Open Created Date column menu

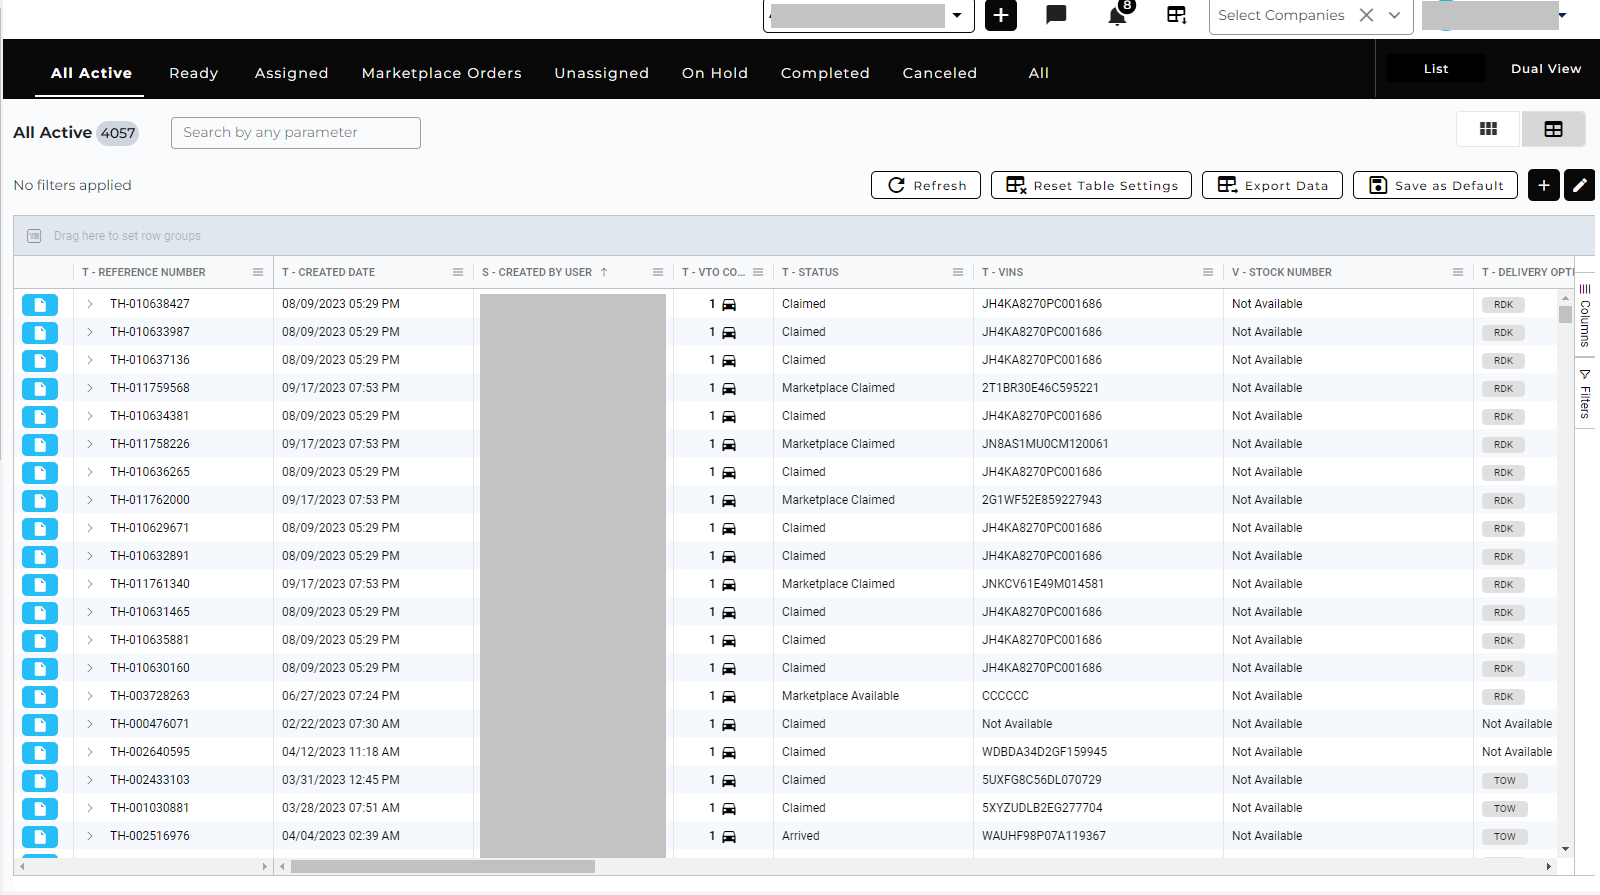pyautogui.click(x=458, y=272)
